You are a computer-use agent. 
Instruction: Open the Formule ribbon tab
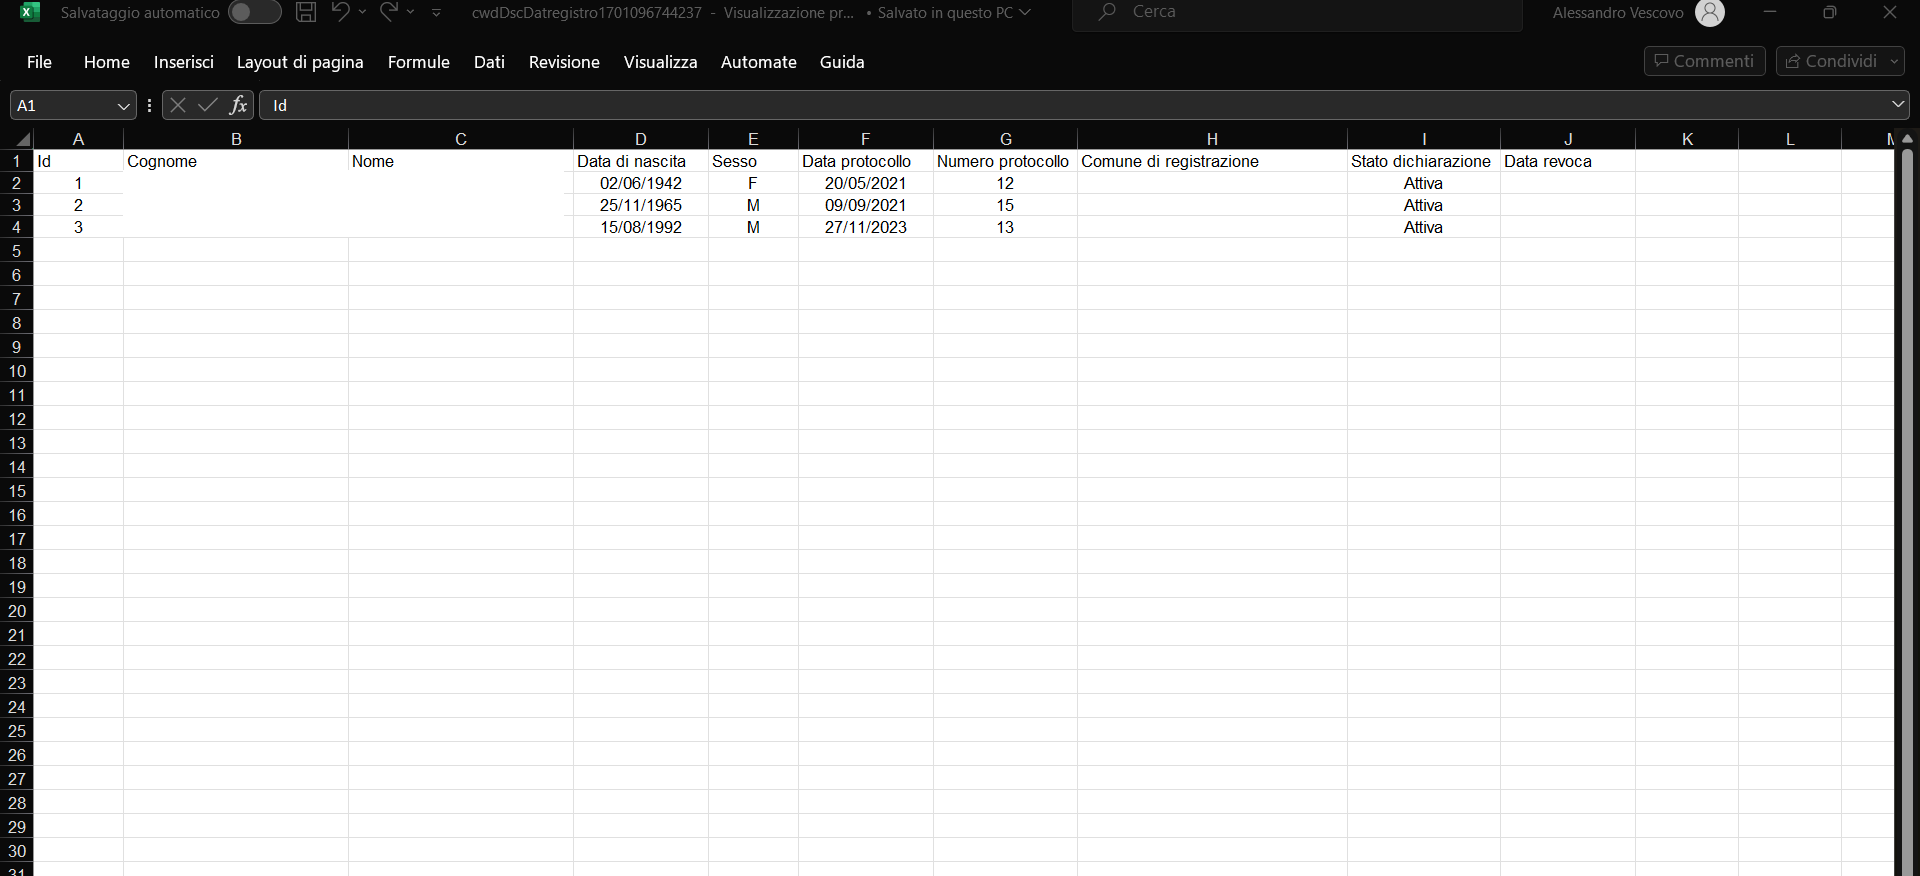tap(418, 62)
